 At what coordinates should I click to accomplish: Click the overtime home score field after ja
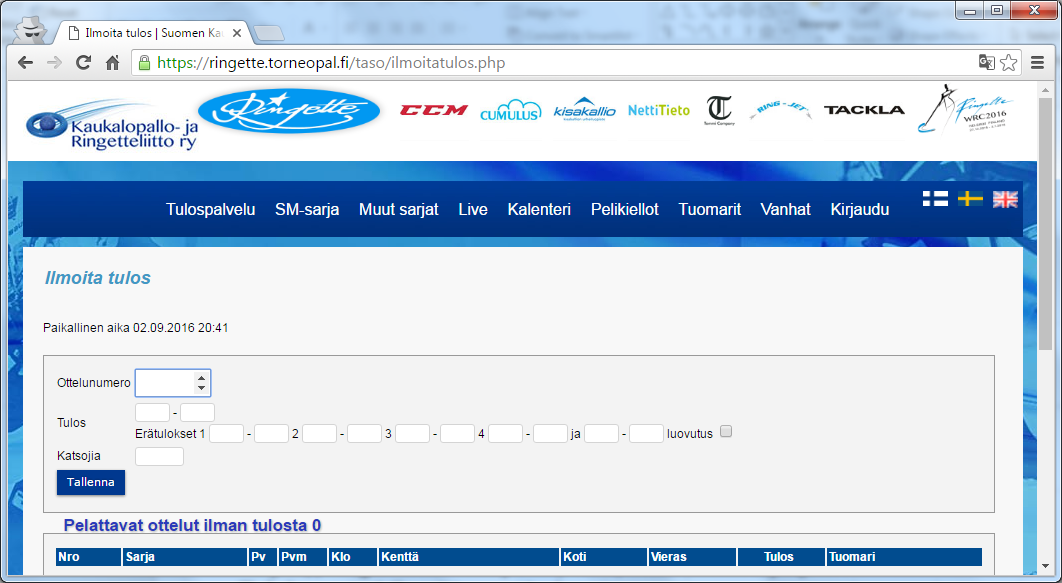click(601, 433)
